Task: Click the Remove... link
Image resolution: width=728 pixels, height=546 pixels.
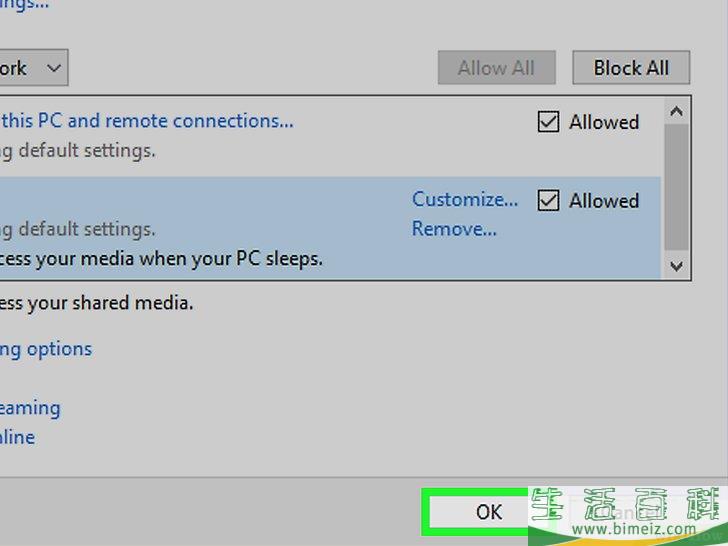Action: (454, 229)
